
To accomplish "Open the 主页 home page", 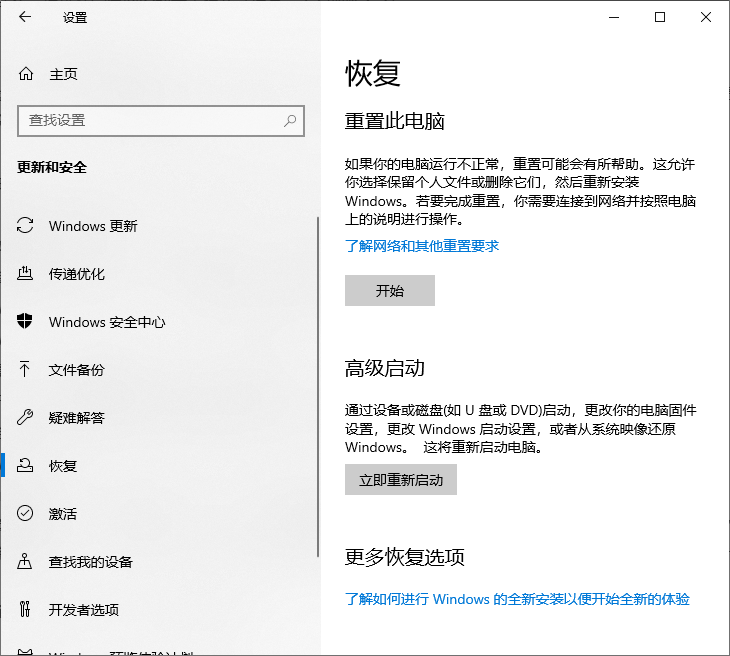I will tap(161, 74).
